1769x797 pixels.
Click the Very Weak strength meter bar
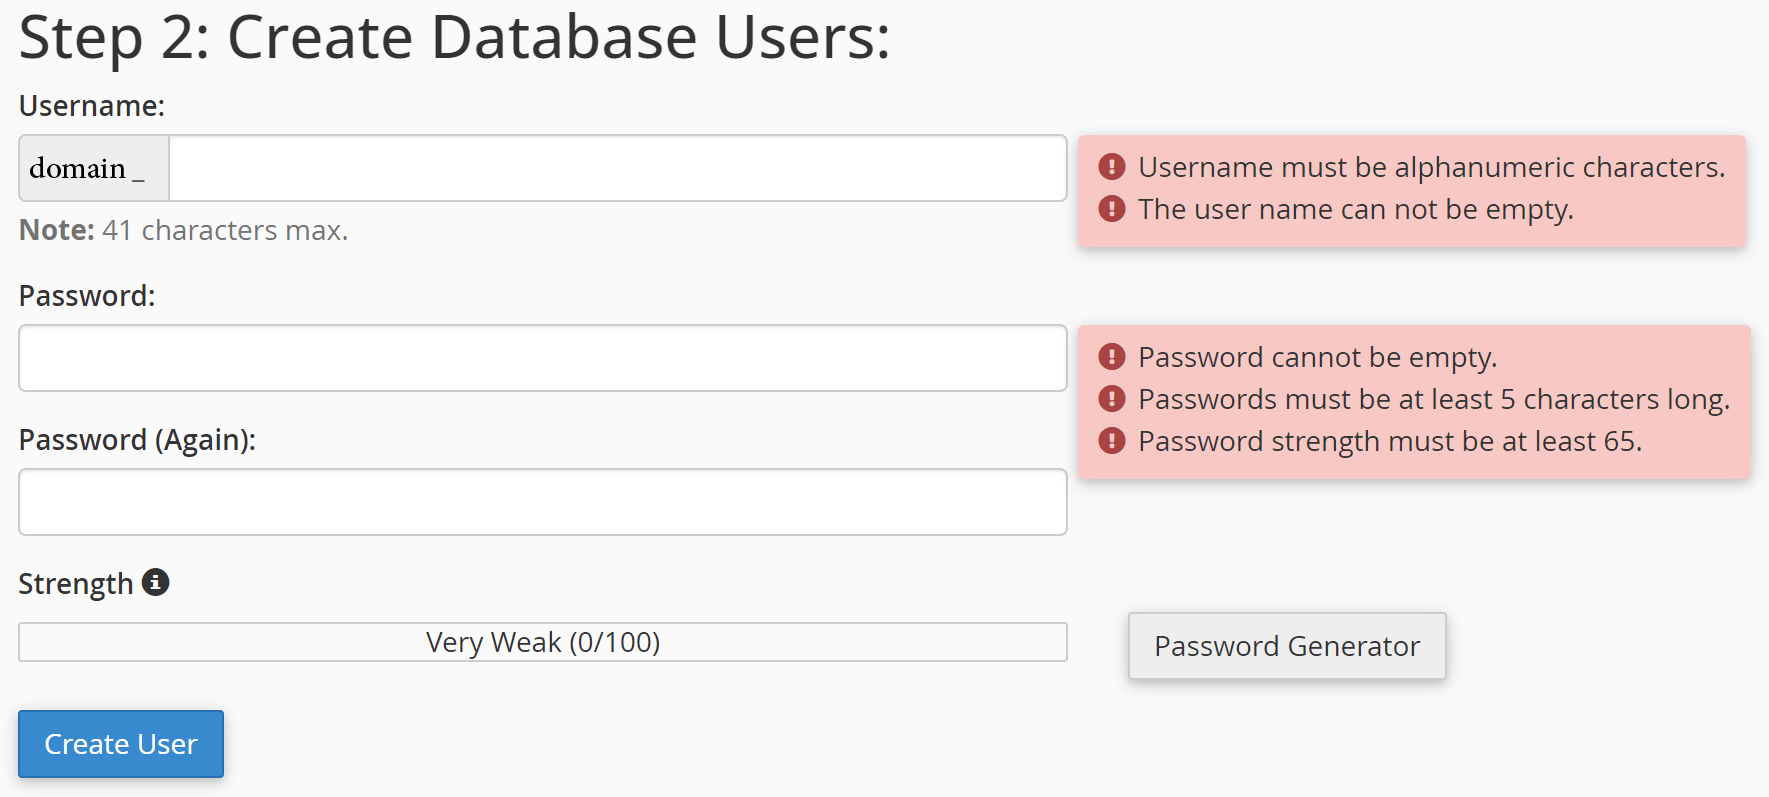(542, 642)
